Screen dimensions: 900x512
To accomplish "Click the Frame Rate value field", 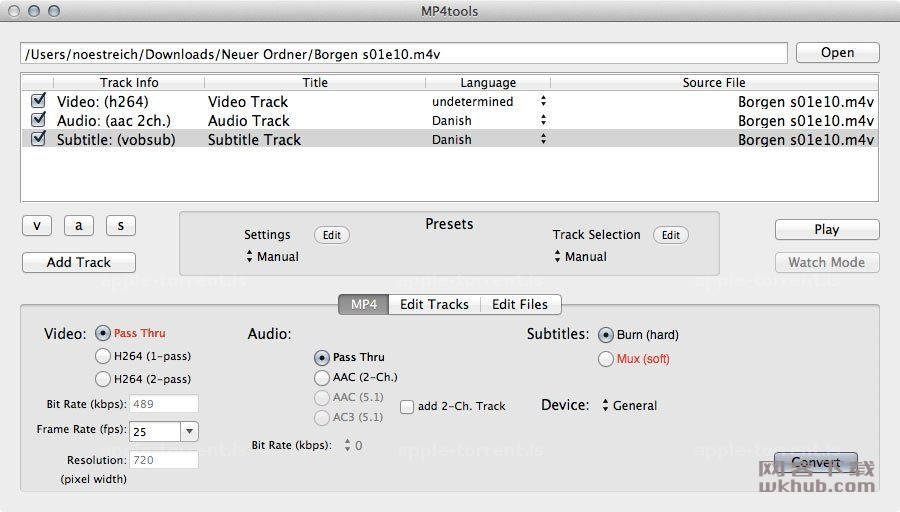I will [x=155, y=432].
